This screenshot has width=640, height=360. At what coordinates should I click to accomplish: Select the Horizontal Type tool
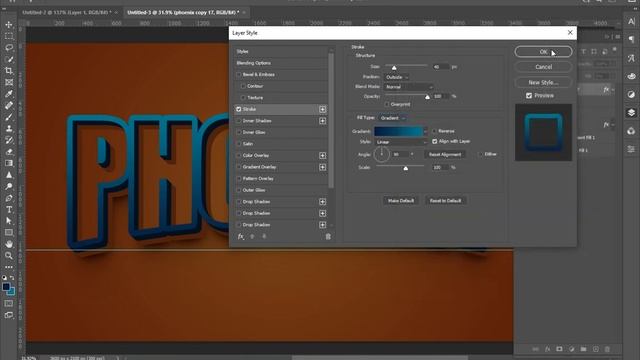(x=9, y=209)
